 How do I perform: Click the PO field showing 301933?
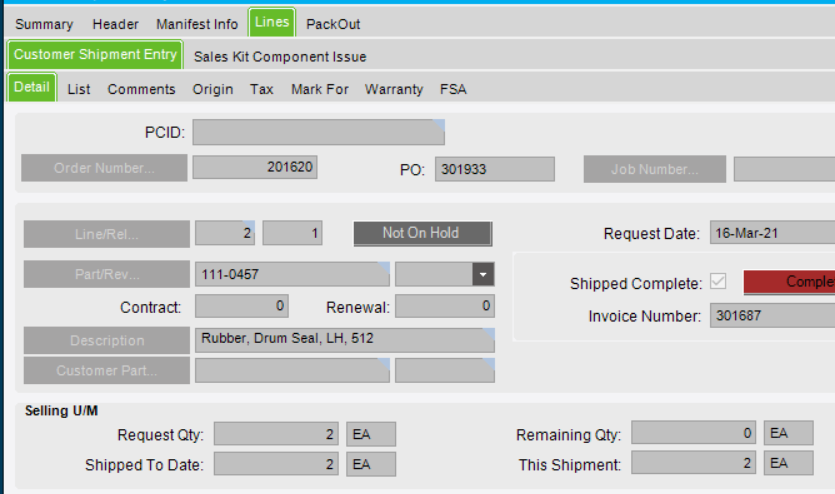tap(495, 169)
